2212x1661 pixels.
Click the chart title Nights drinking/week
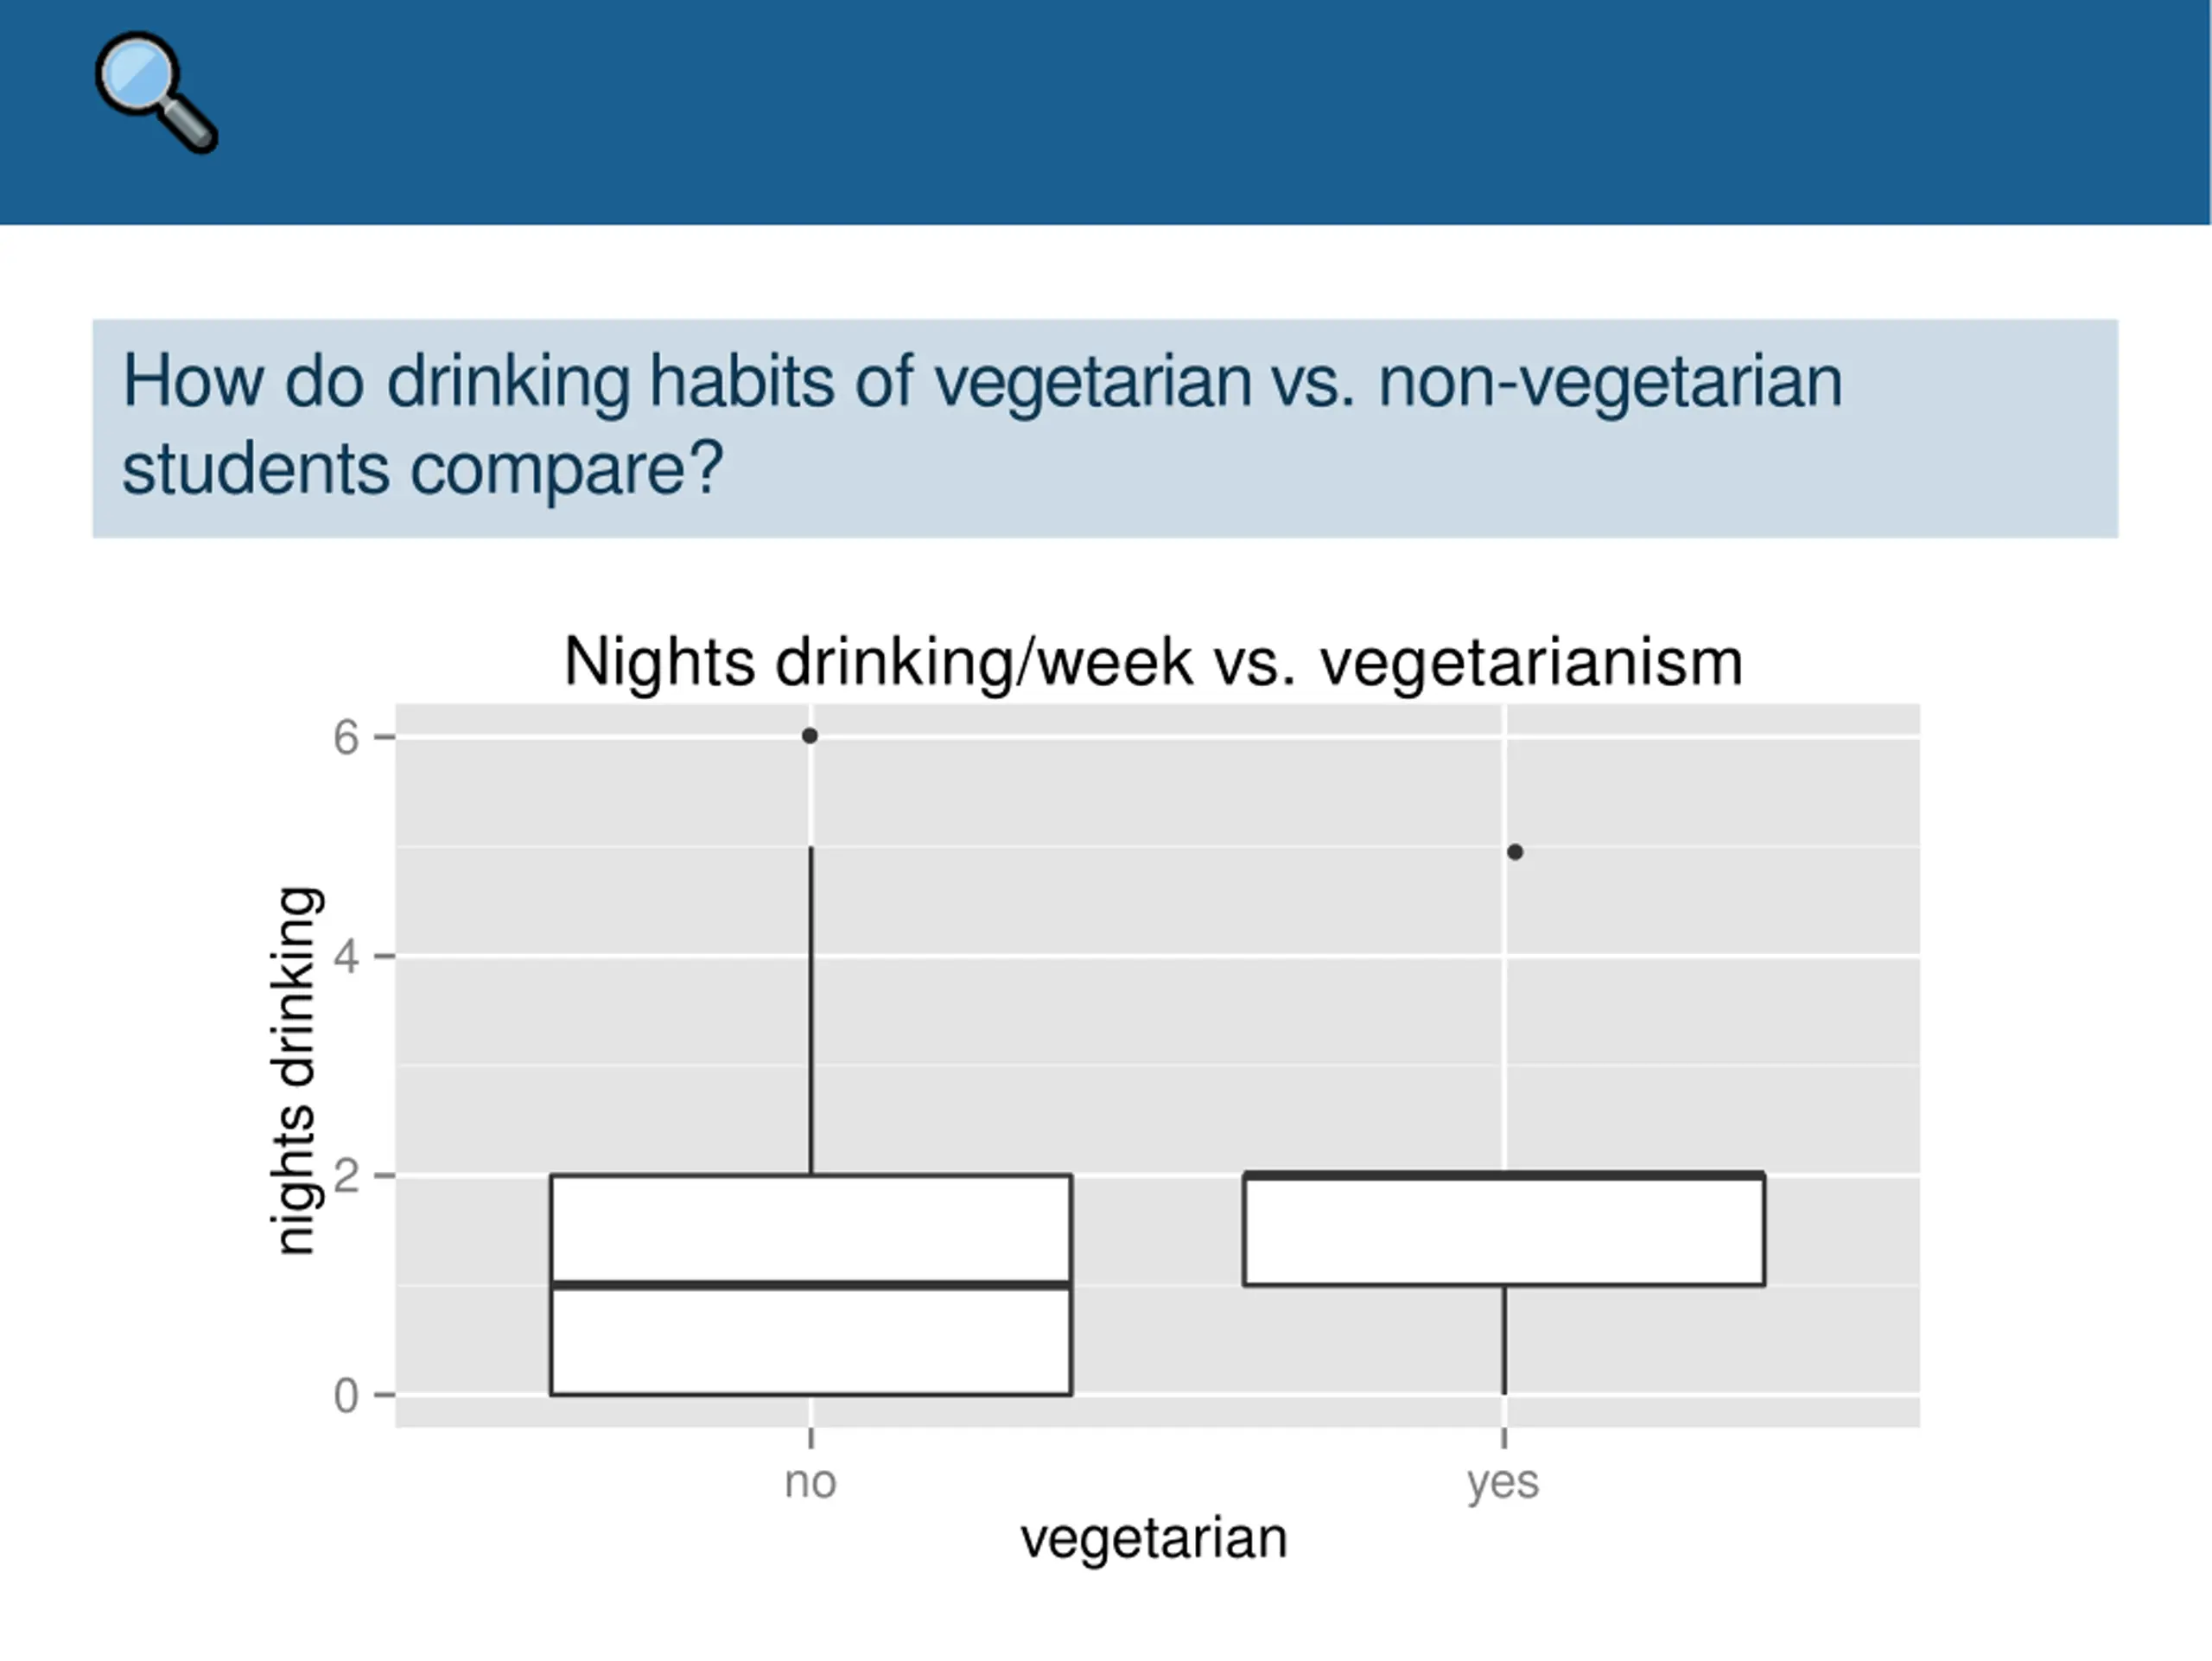(1153, 662)
